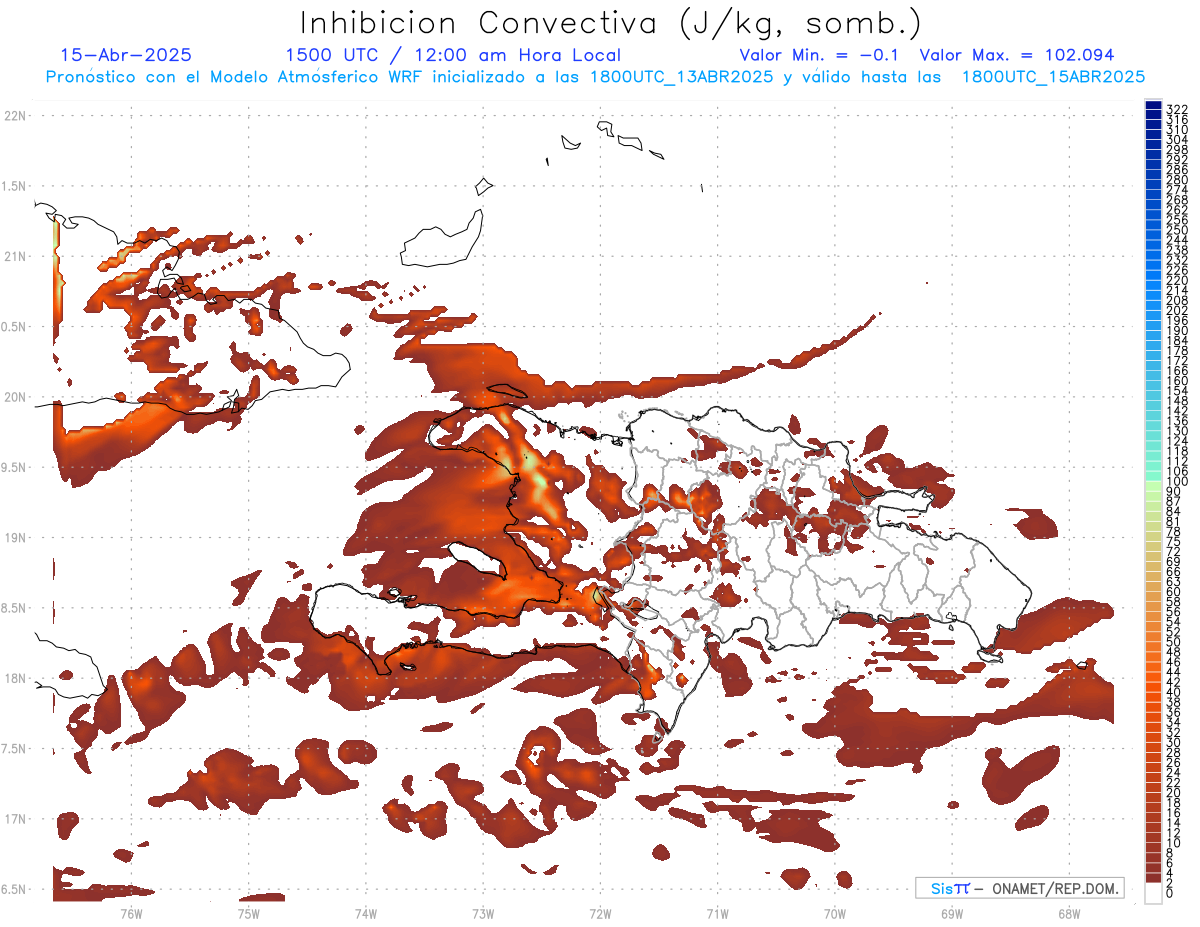
Task: Click the '68W' longitude label
Action: [1069, 912]
